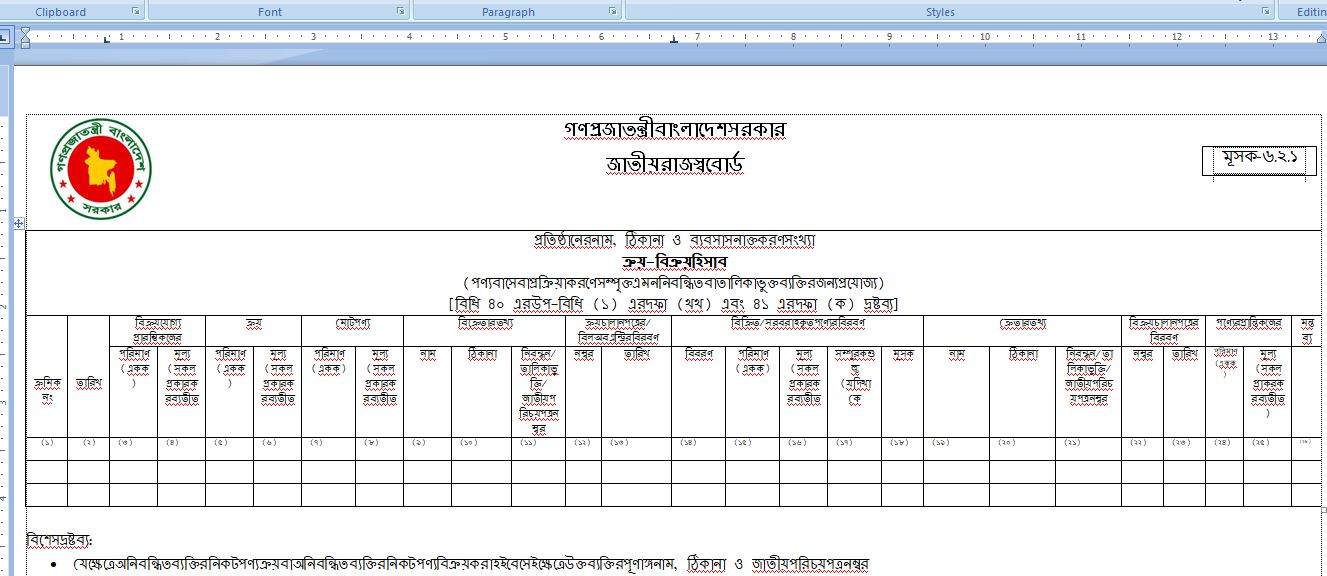The image size is (1327, 576).
Task: Click the Styles group label
Action: 940,12
